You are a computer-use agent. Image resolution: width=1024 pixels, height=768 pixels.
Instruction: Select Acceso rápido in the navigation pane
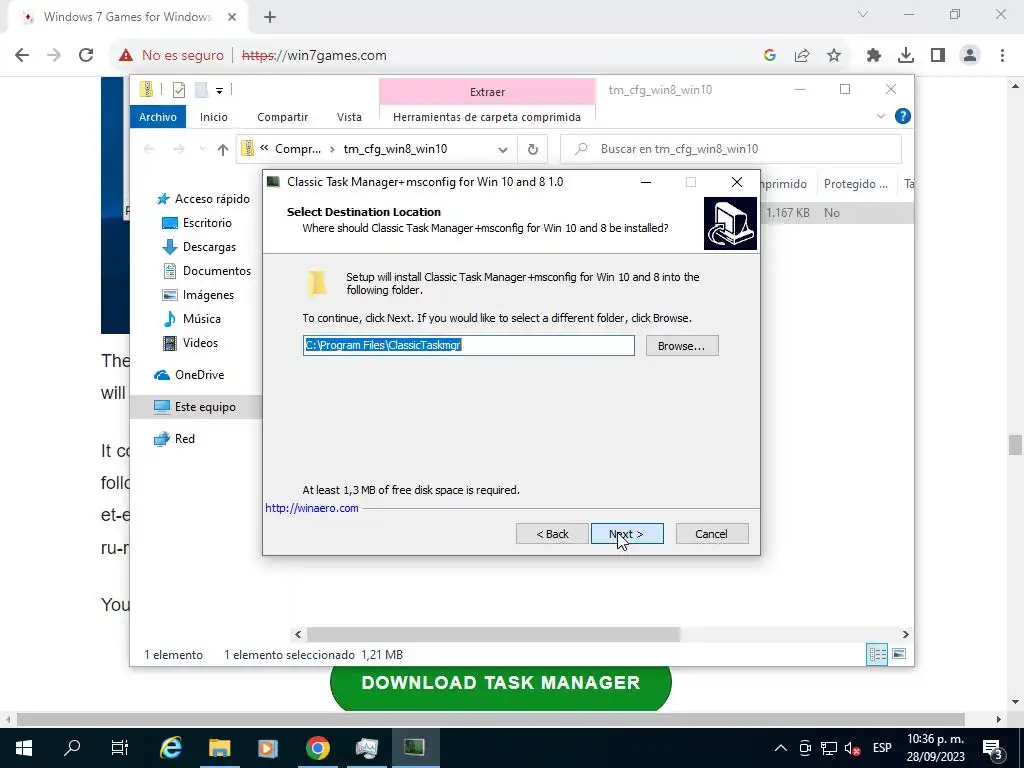203,199
